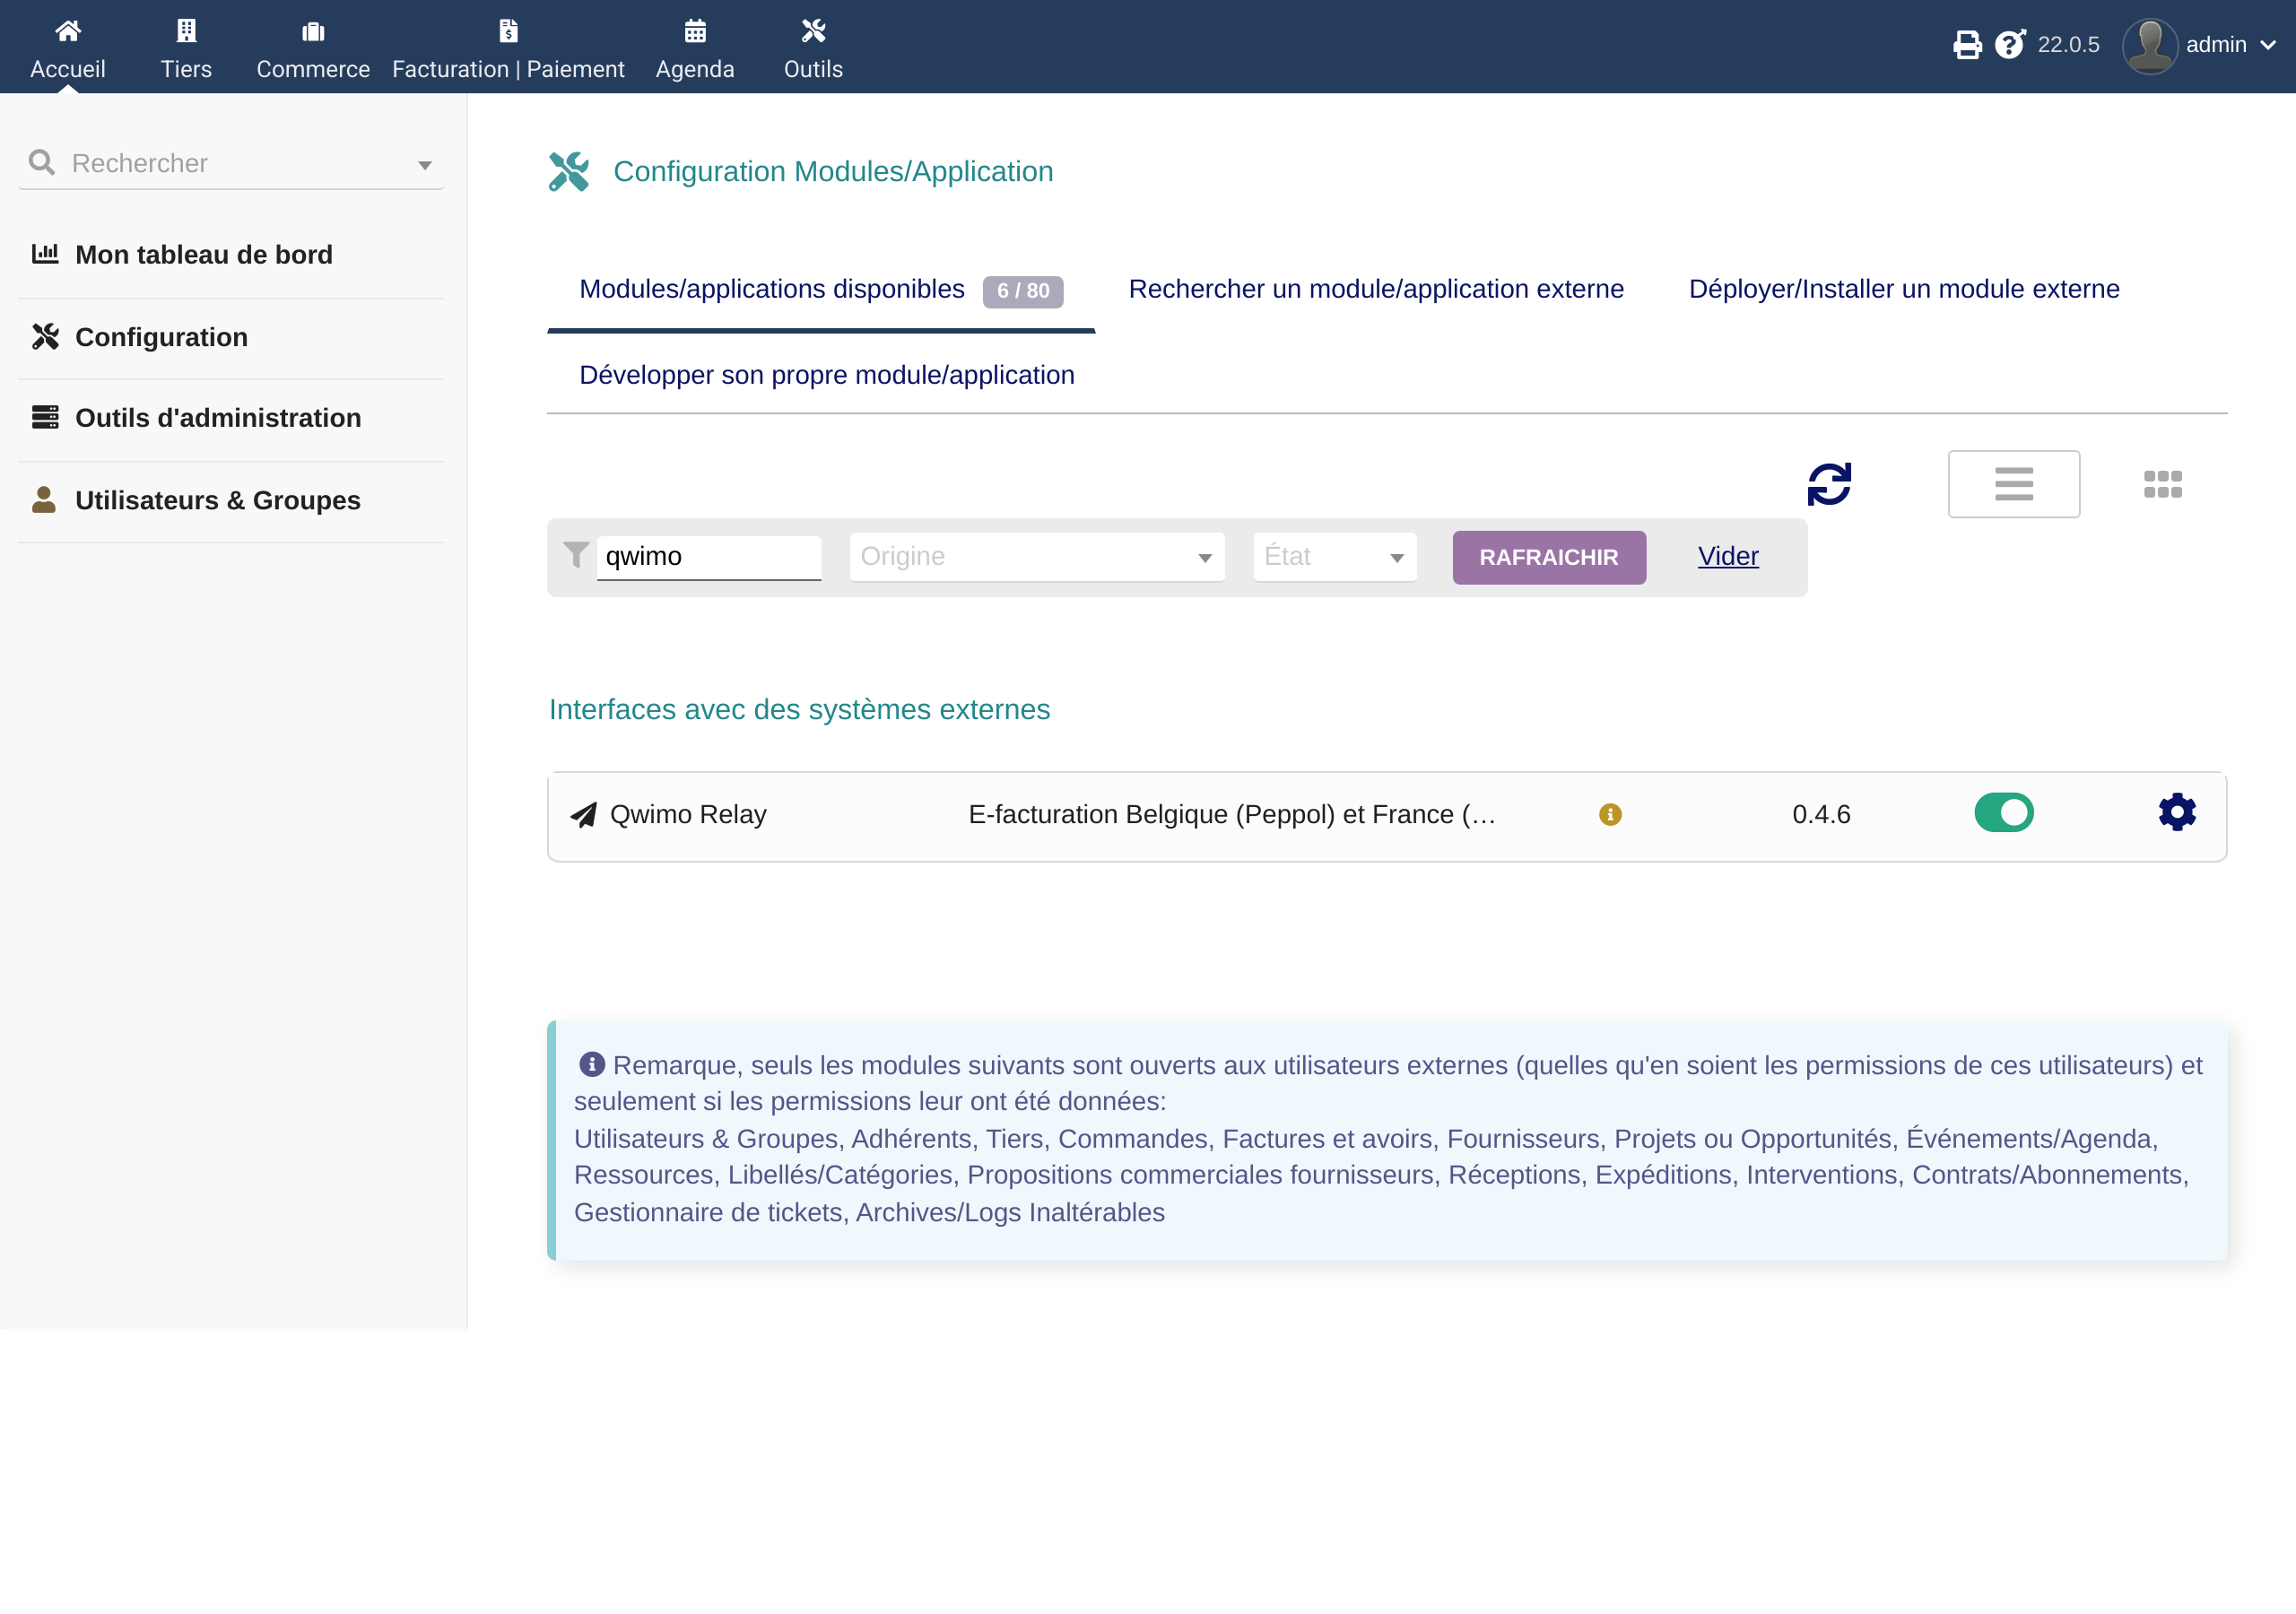The image size is (2296, 1614).
Task: Open the Agenda menu
Action: [695, 48]
